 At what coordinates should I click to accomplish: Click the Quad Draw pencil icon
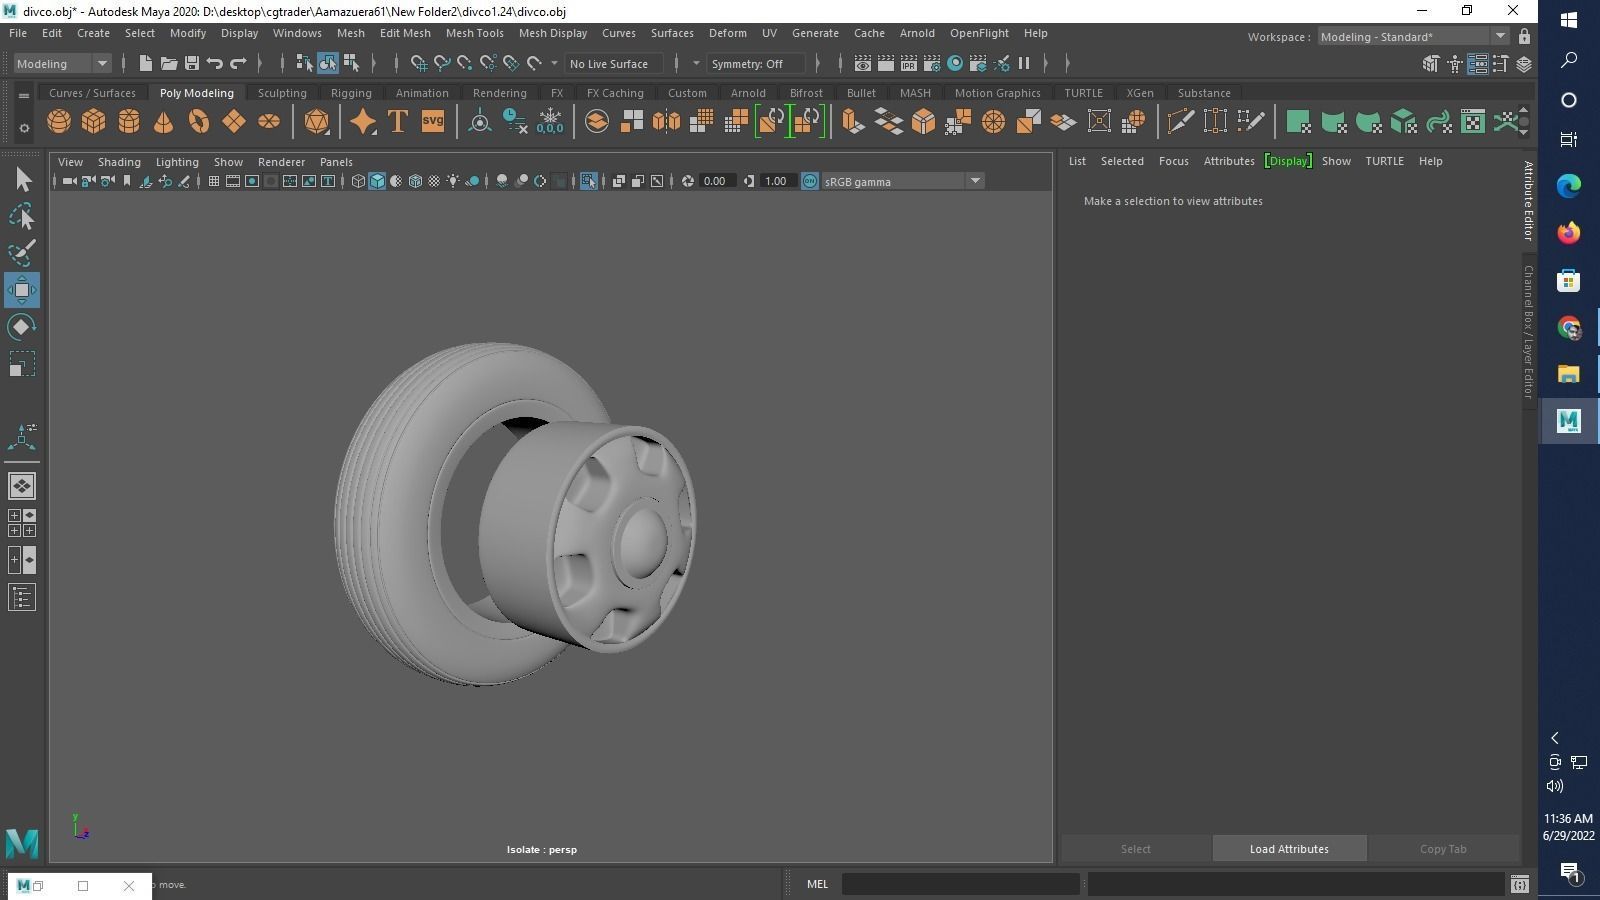(1251, 122)
